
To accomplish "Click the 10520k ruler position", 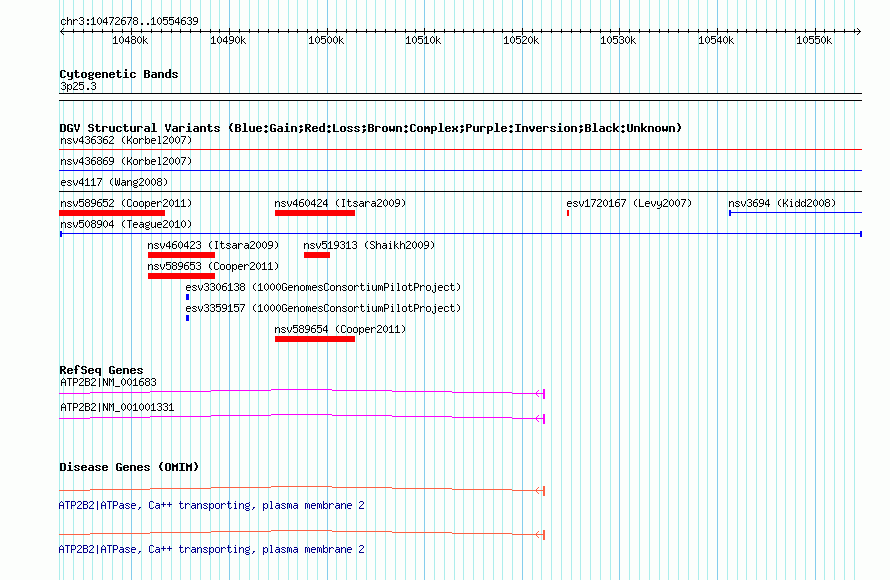I will (x=521, y=40).
